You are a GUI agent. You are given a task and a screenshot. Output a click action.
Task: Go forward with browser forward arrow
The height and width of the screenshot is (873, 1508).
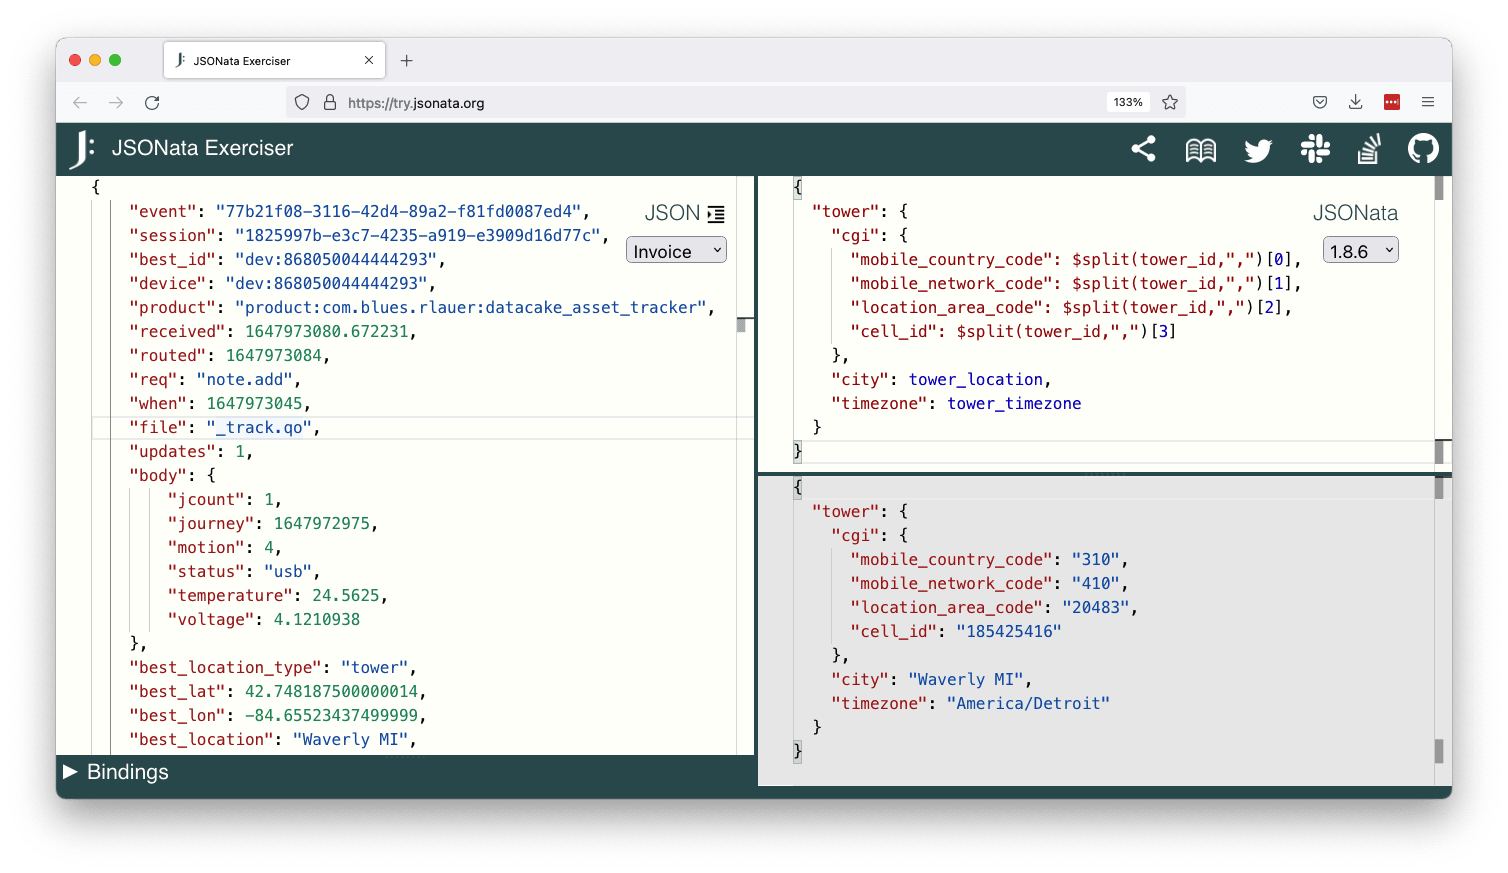coord(116,103)
